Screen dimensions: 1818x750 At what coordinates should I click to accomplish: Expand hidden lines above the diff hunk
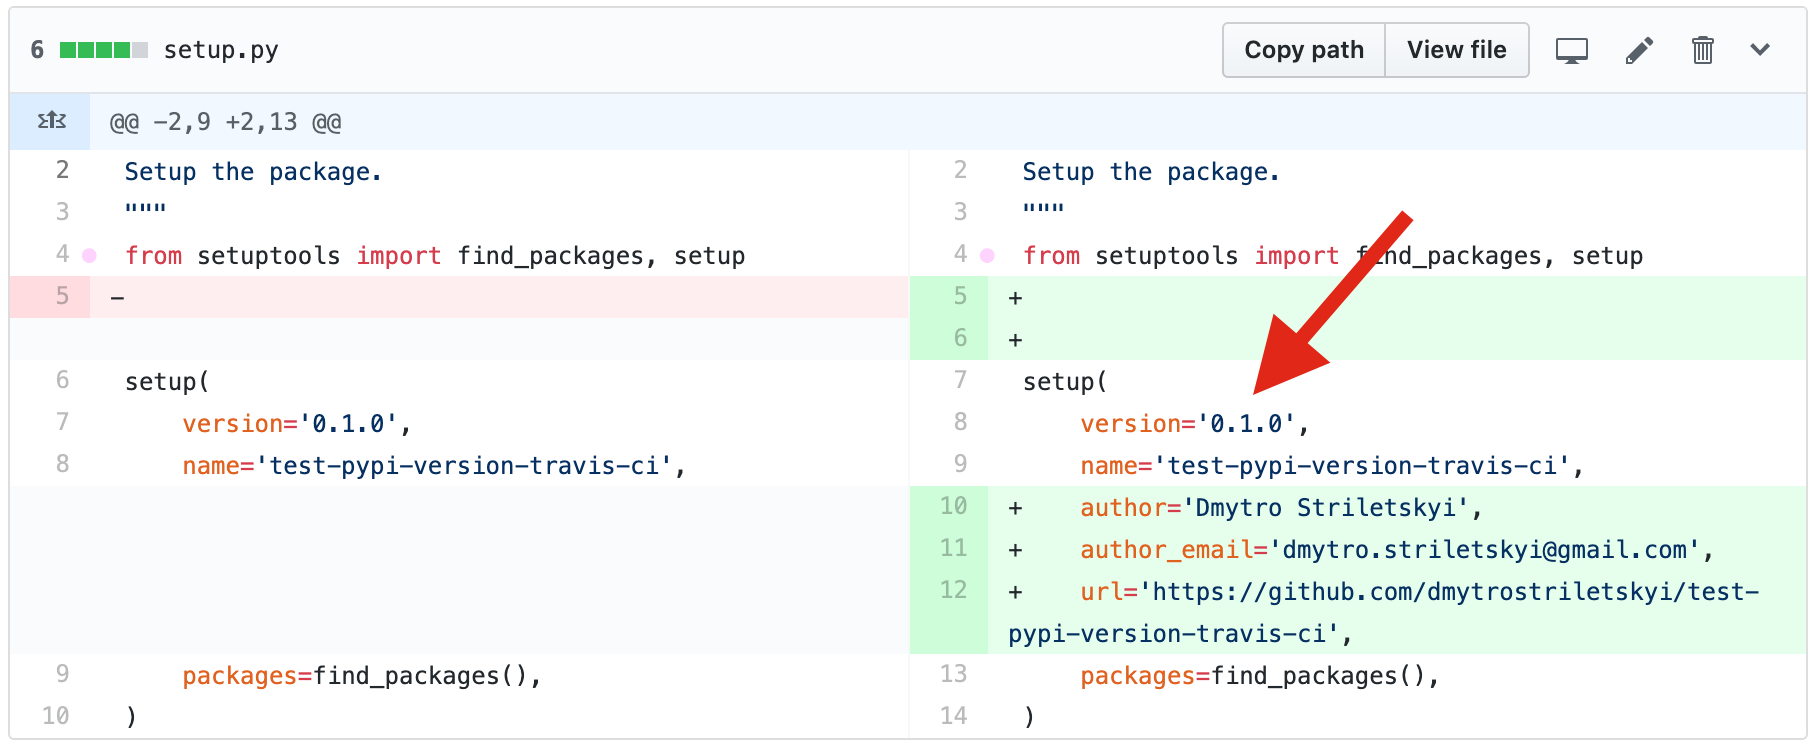(x=51, y=121)
